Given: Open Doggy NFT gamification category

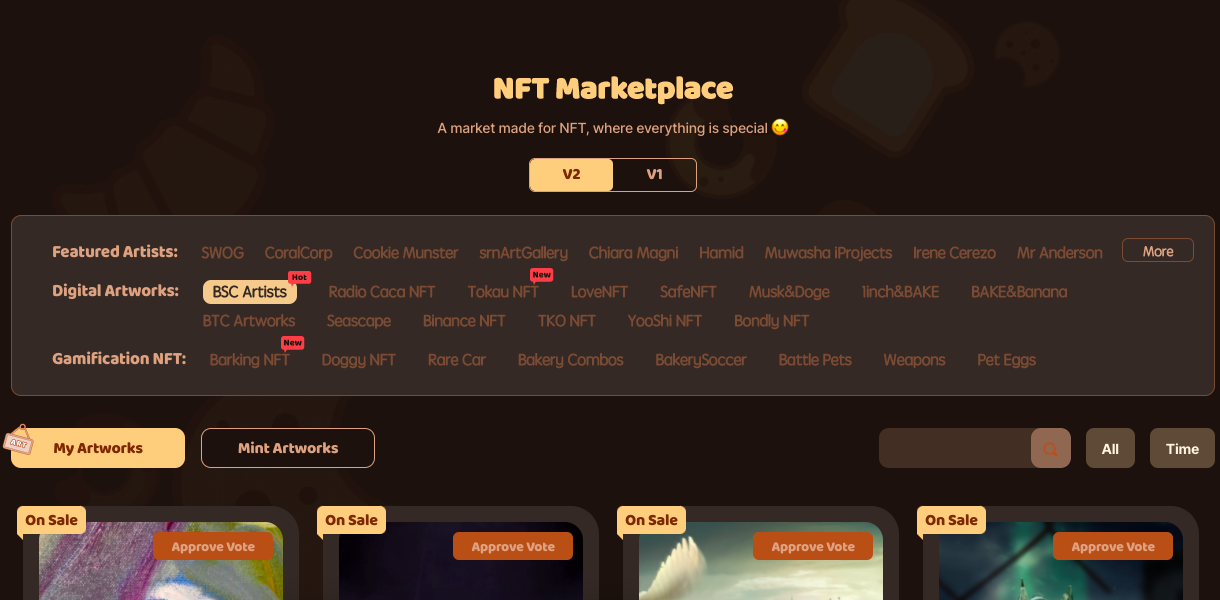Looking at the screenshot, I should [358, 360].
